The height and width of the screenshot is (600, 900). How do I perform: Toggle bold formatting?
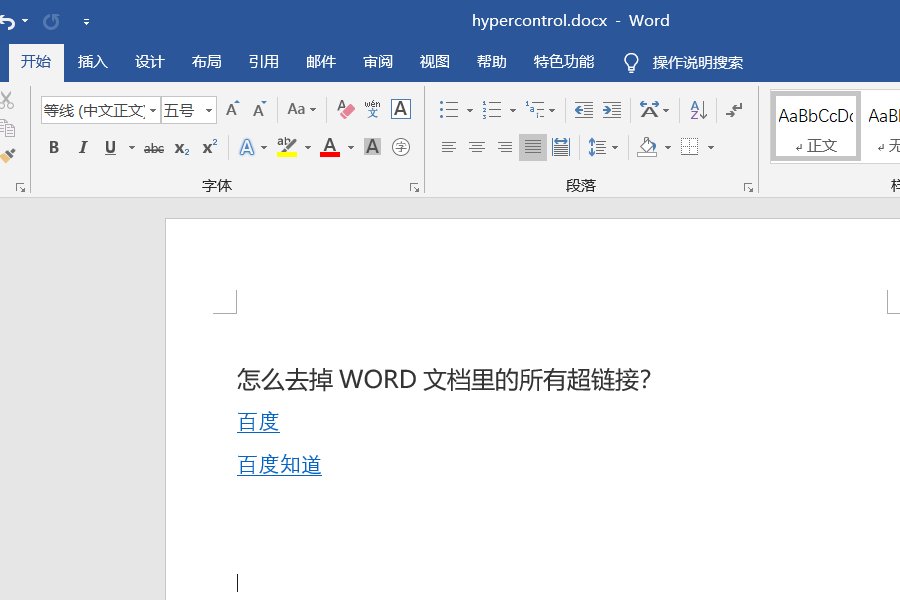click(x=54, y=147)
